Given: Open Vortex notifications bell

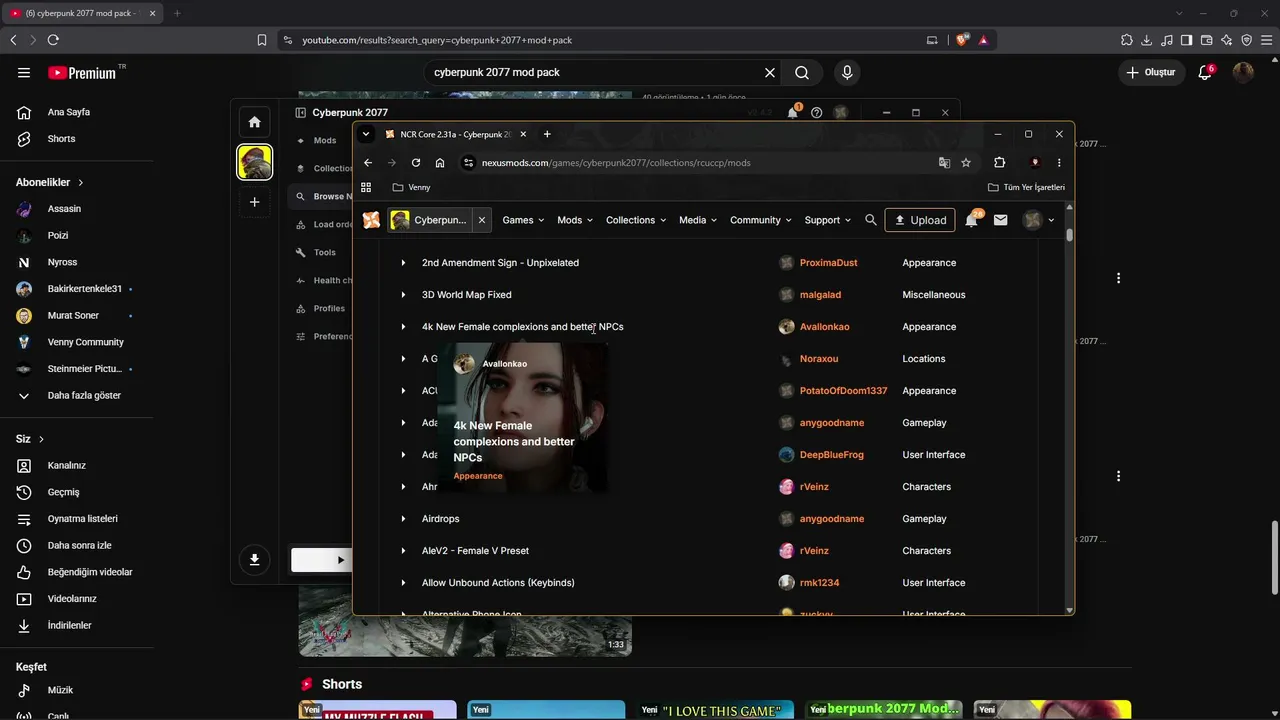Looking at the screenshot, I should [x=793, y=112].
